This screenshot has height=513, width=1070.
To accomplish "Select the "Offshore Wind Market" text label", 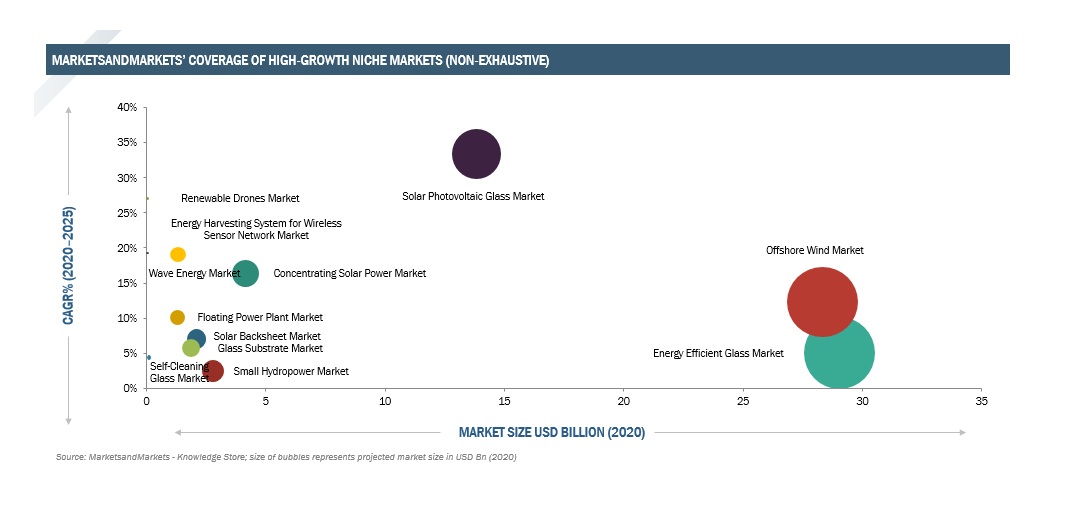I will 814,251.
